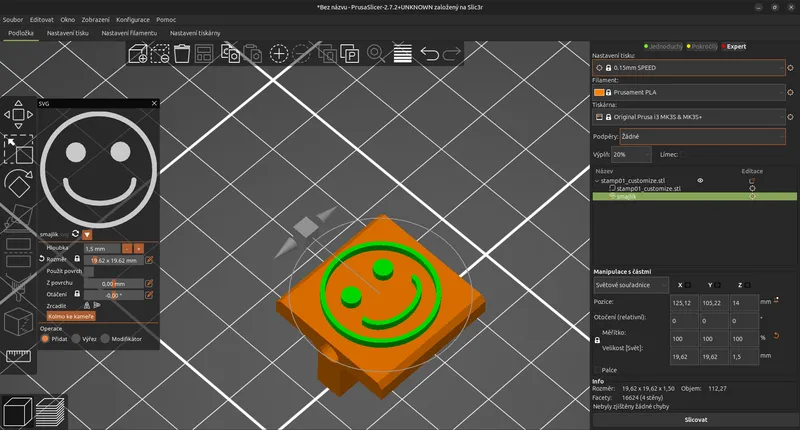Click the Arrange objects grid icon

point(204,54)
